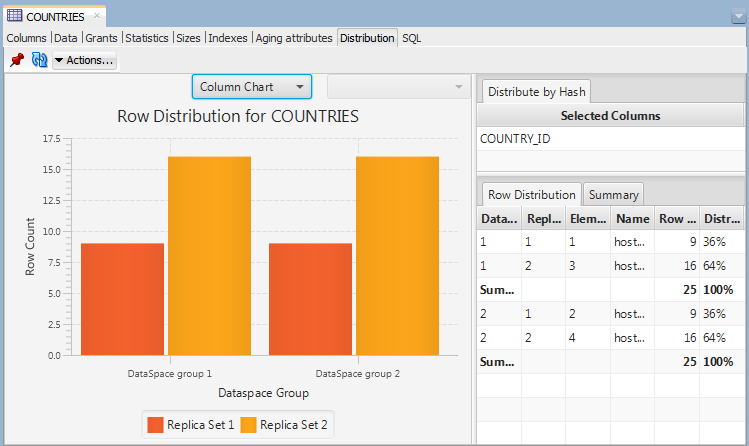Click the row count 9 in element 1 row
The image size is (749, 446).
coord(677,242)
